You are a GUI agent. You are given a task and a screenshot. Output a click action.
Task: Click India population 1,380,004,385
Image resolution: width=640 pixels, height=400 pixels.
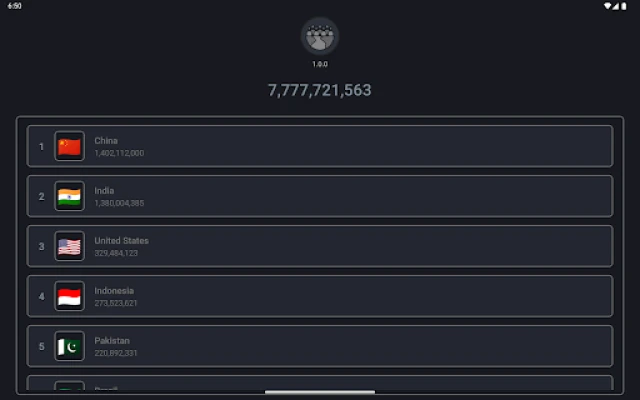(x=119, y=203)
